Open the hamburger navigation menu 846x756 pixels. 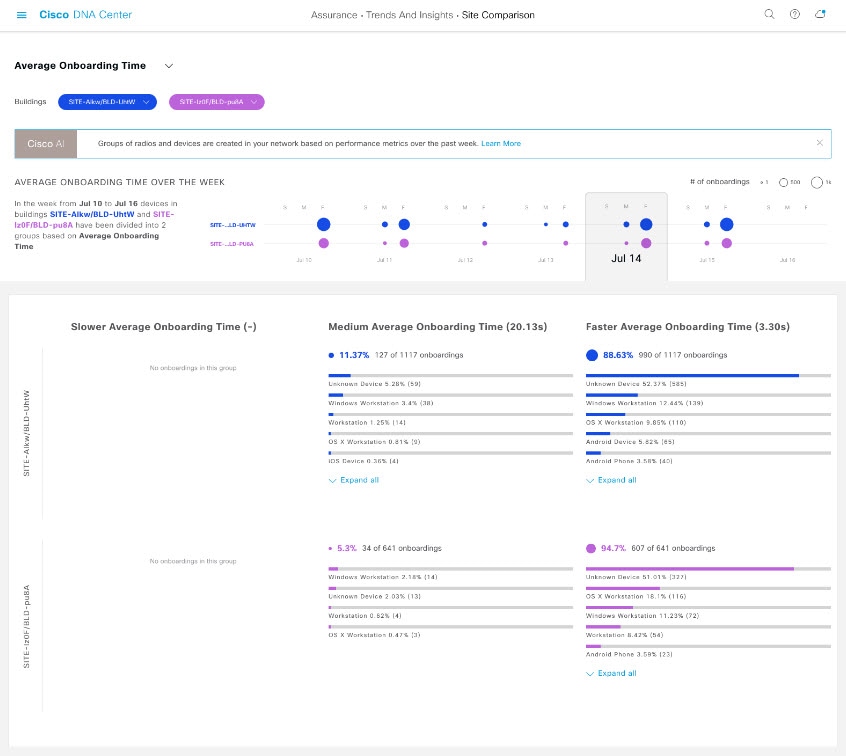point(21,15)
